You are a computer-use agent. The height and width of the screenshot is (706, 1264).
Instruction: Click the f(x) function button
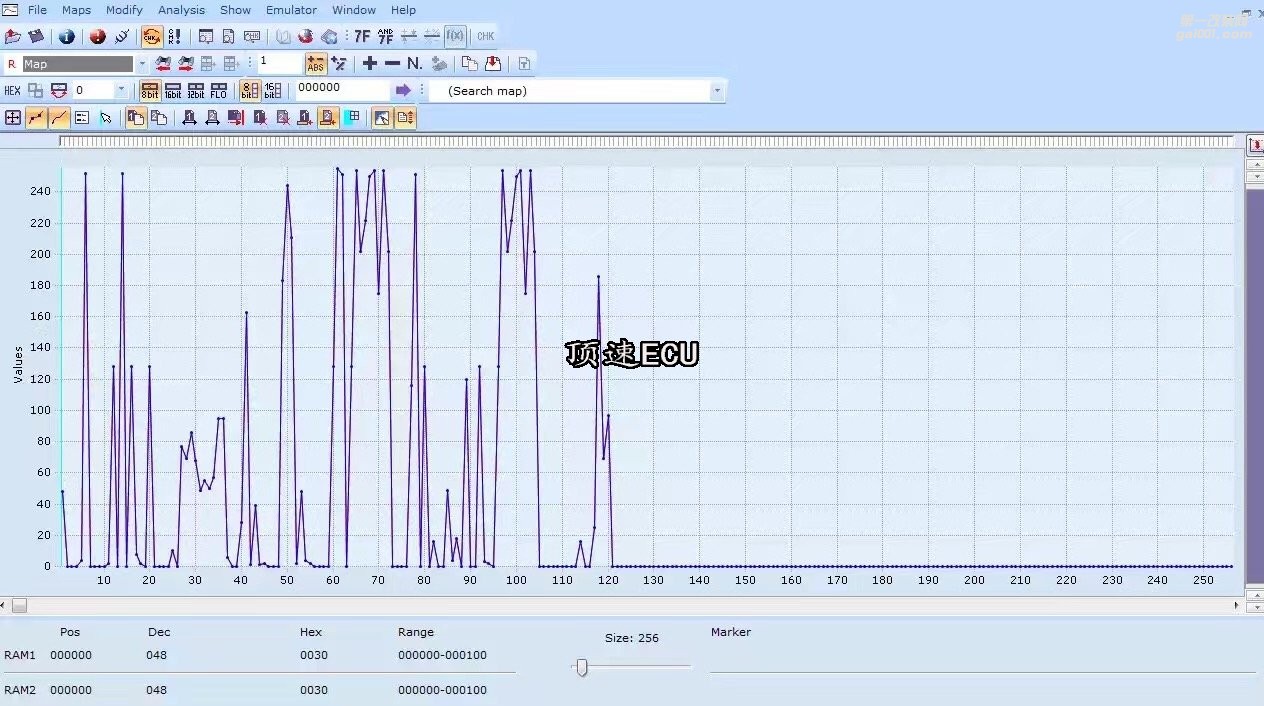pos(455,37)
